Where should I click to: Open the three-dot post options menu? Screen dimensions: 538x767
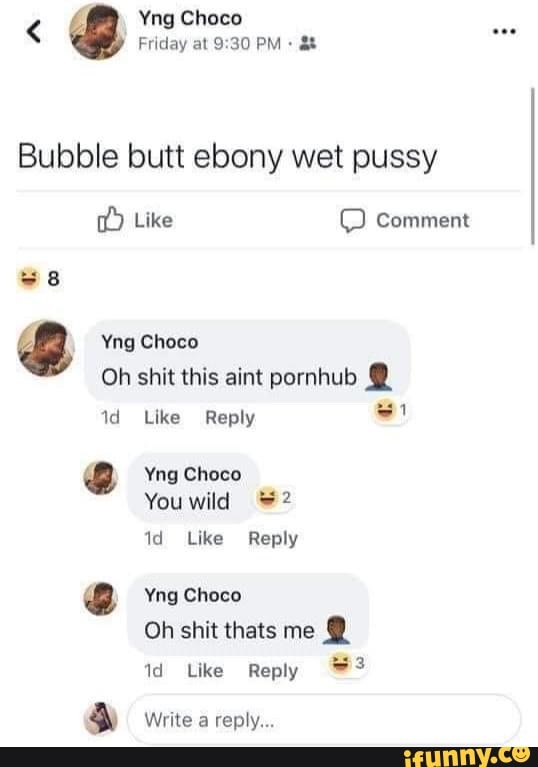(x=504, y=32)
